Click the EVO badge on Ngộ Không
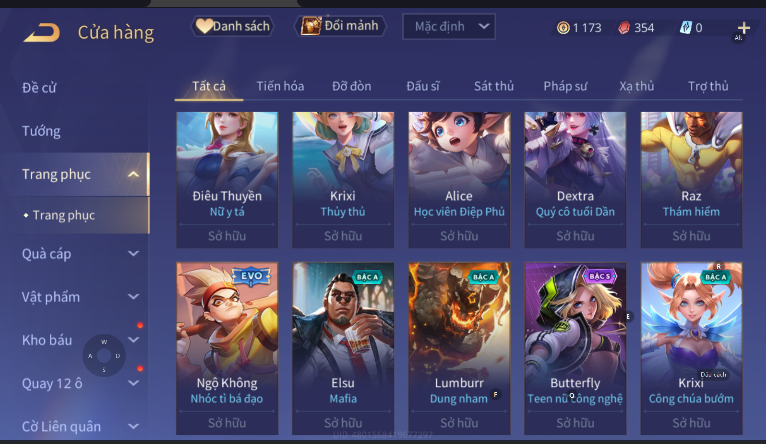This screenshot has width=766, height=444. pos(251,276)
